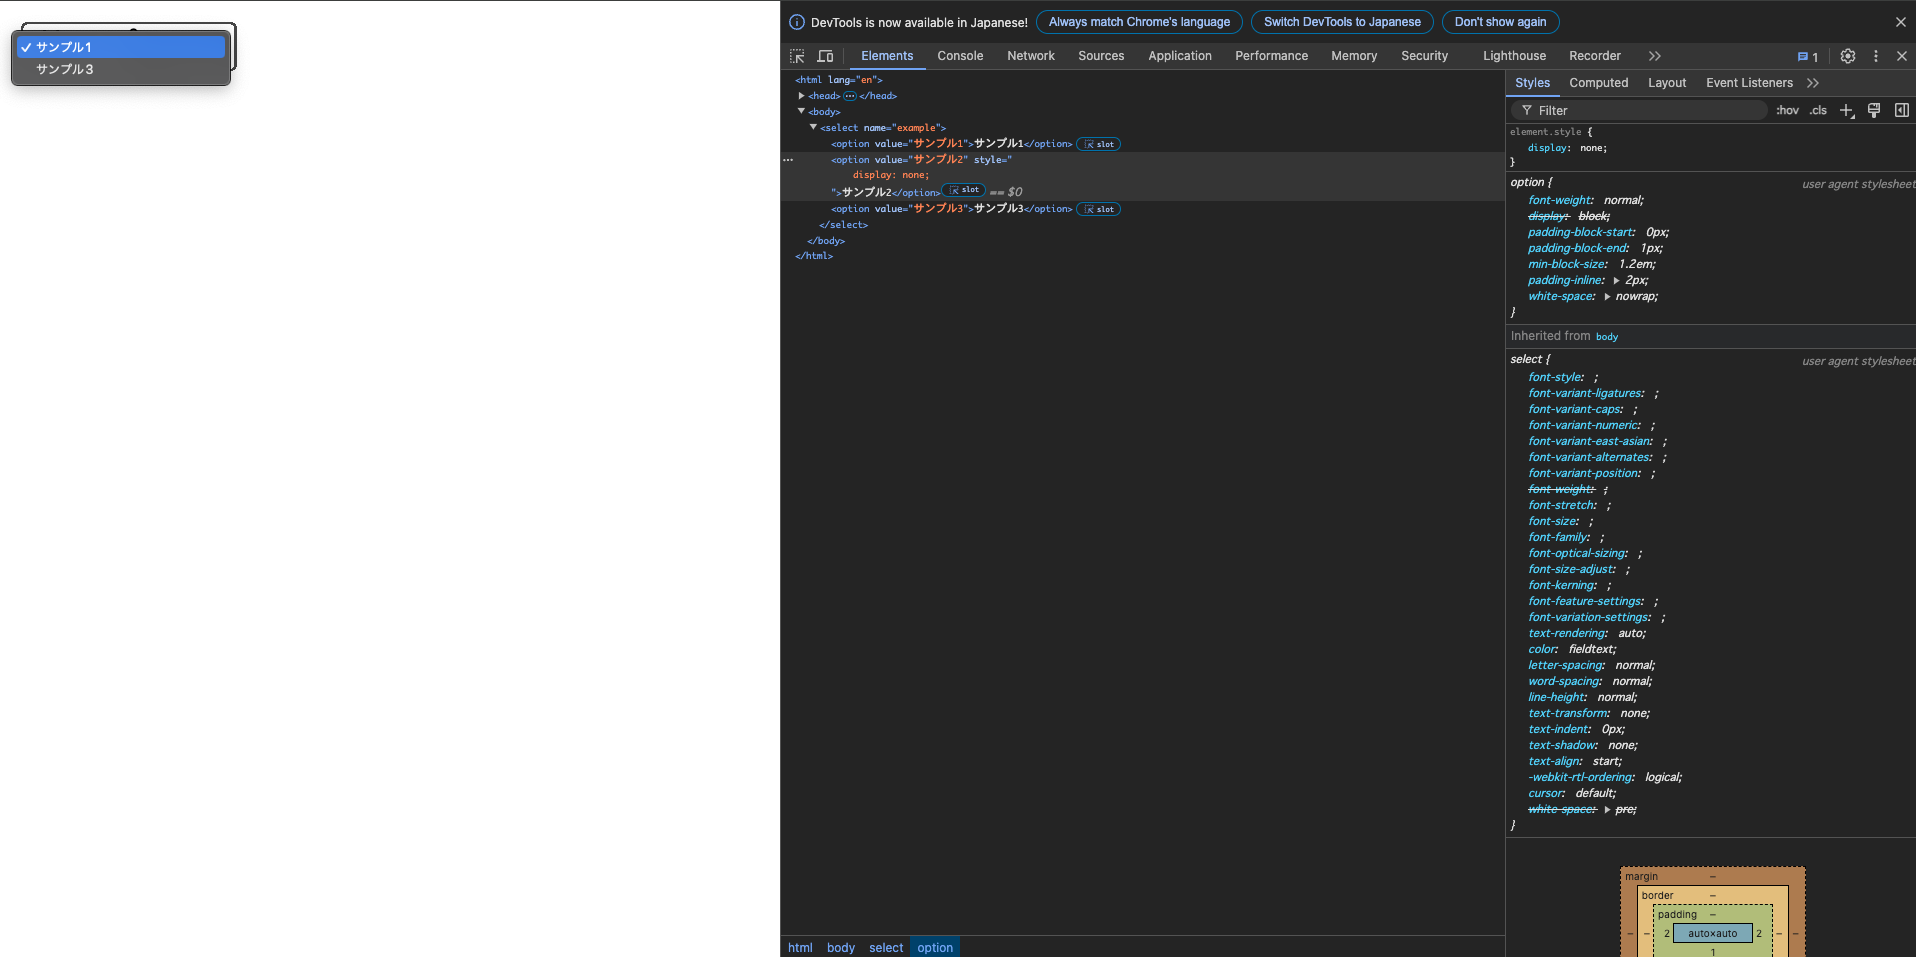Image resolution: width=1916 pixels, height=957 pixels.
Task: Choose サンプル3 in the dropdown list
Action: pos(121,69)
